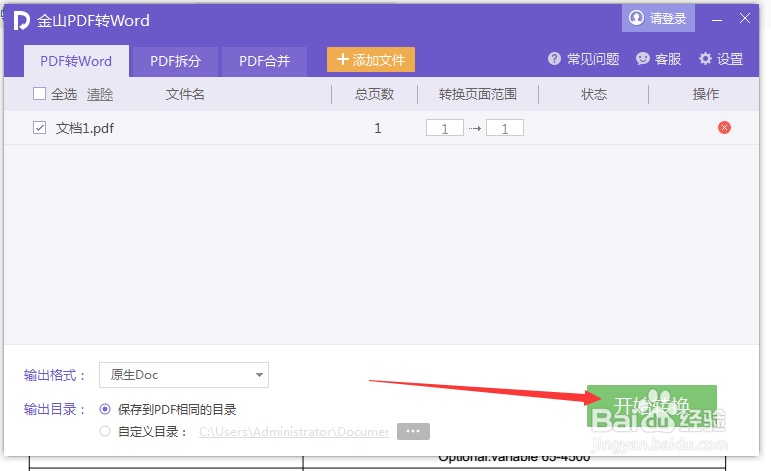Click the 添加文件 button
The width and height of the screenshot is (771, 471).
(371, 59)
